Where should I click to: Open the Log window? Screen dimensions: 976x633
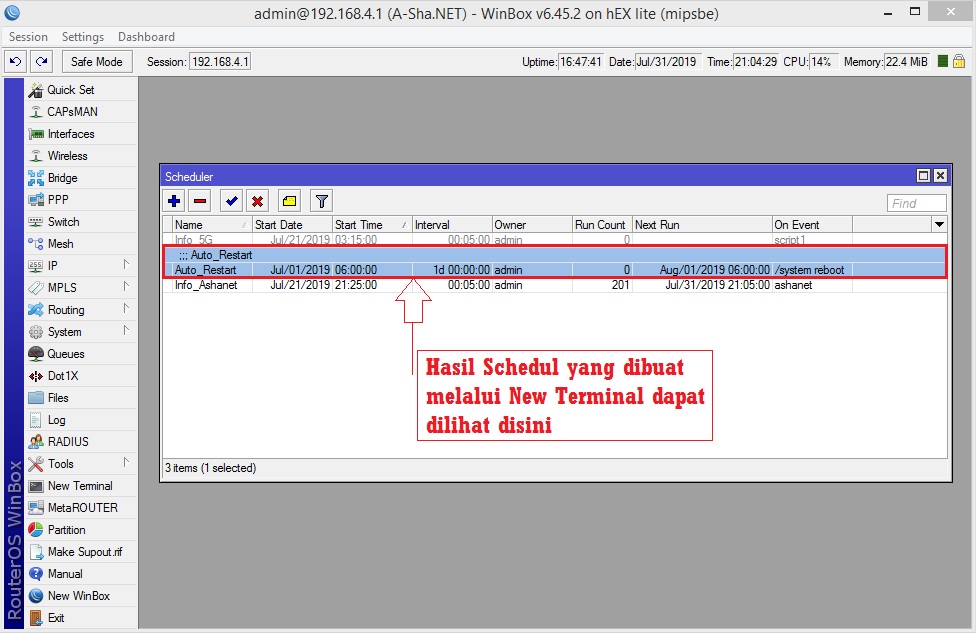tap(56, 420)
